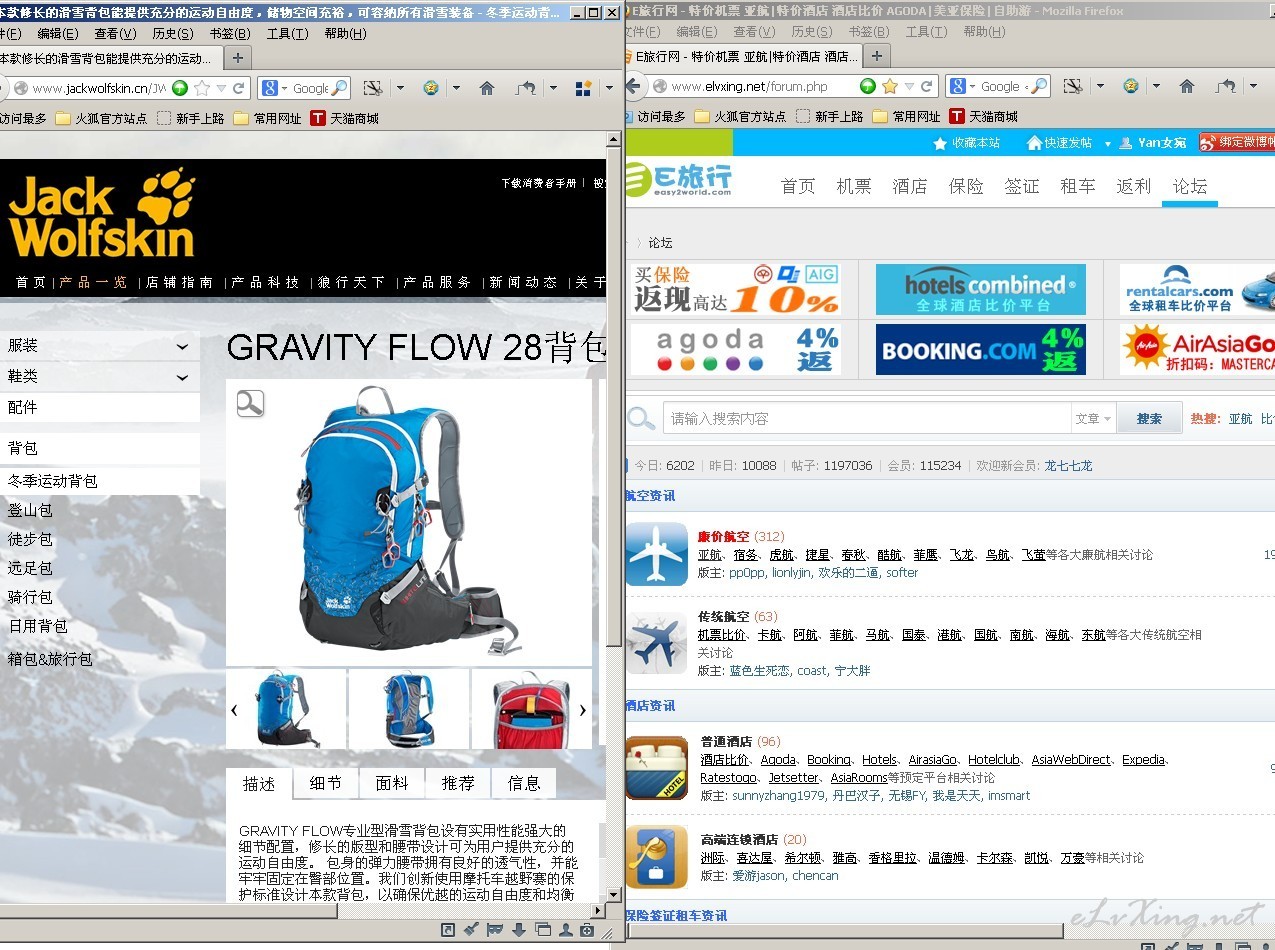The height and width of the screenshot is (950, 1275).
Task: Open URL history dropdown in the elvxing address bar
Action: point(909,86)
